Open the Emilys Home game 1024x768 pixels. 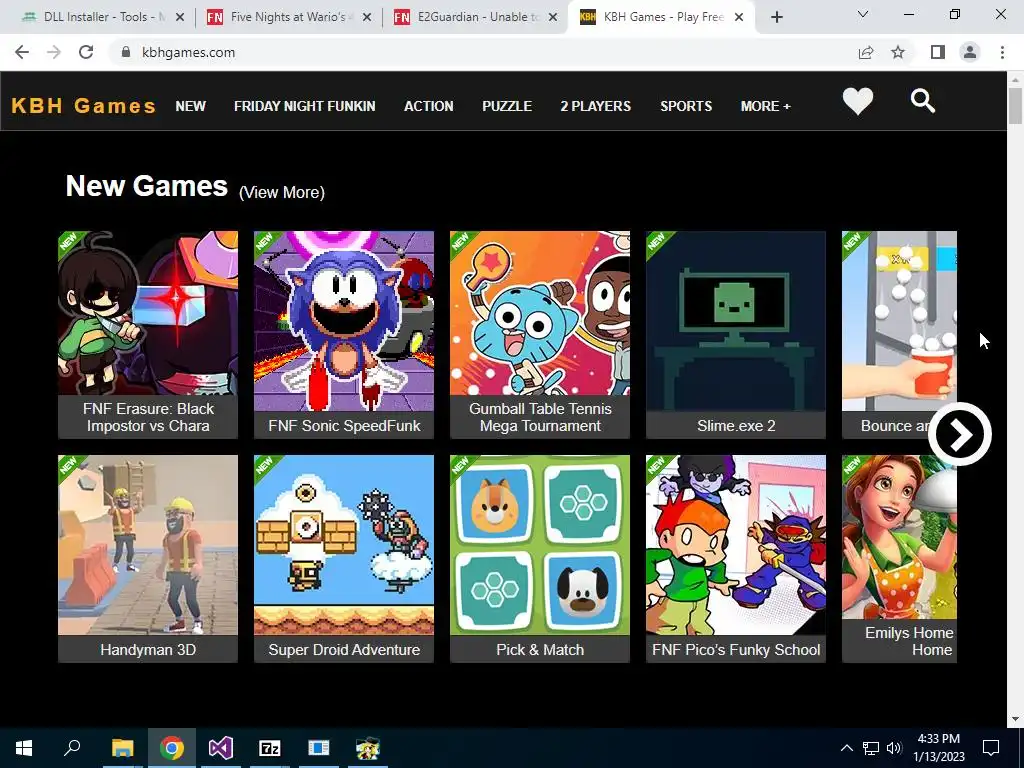point(899,559)
